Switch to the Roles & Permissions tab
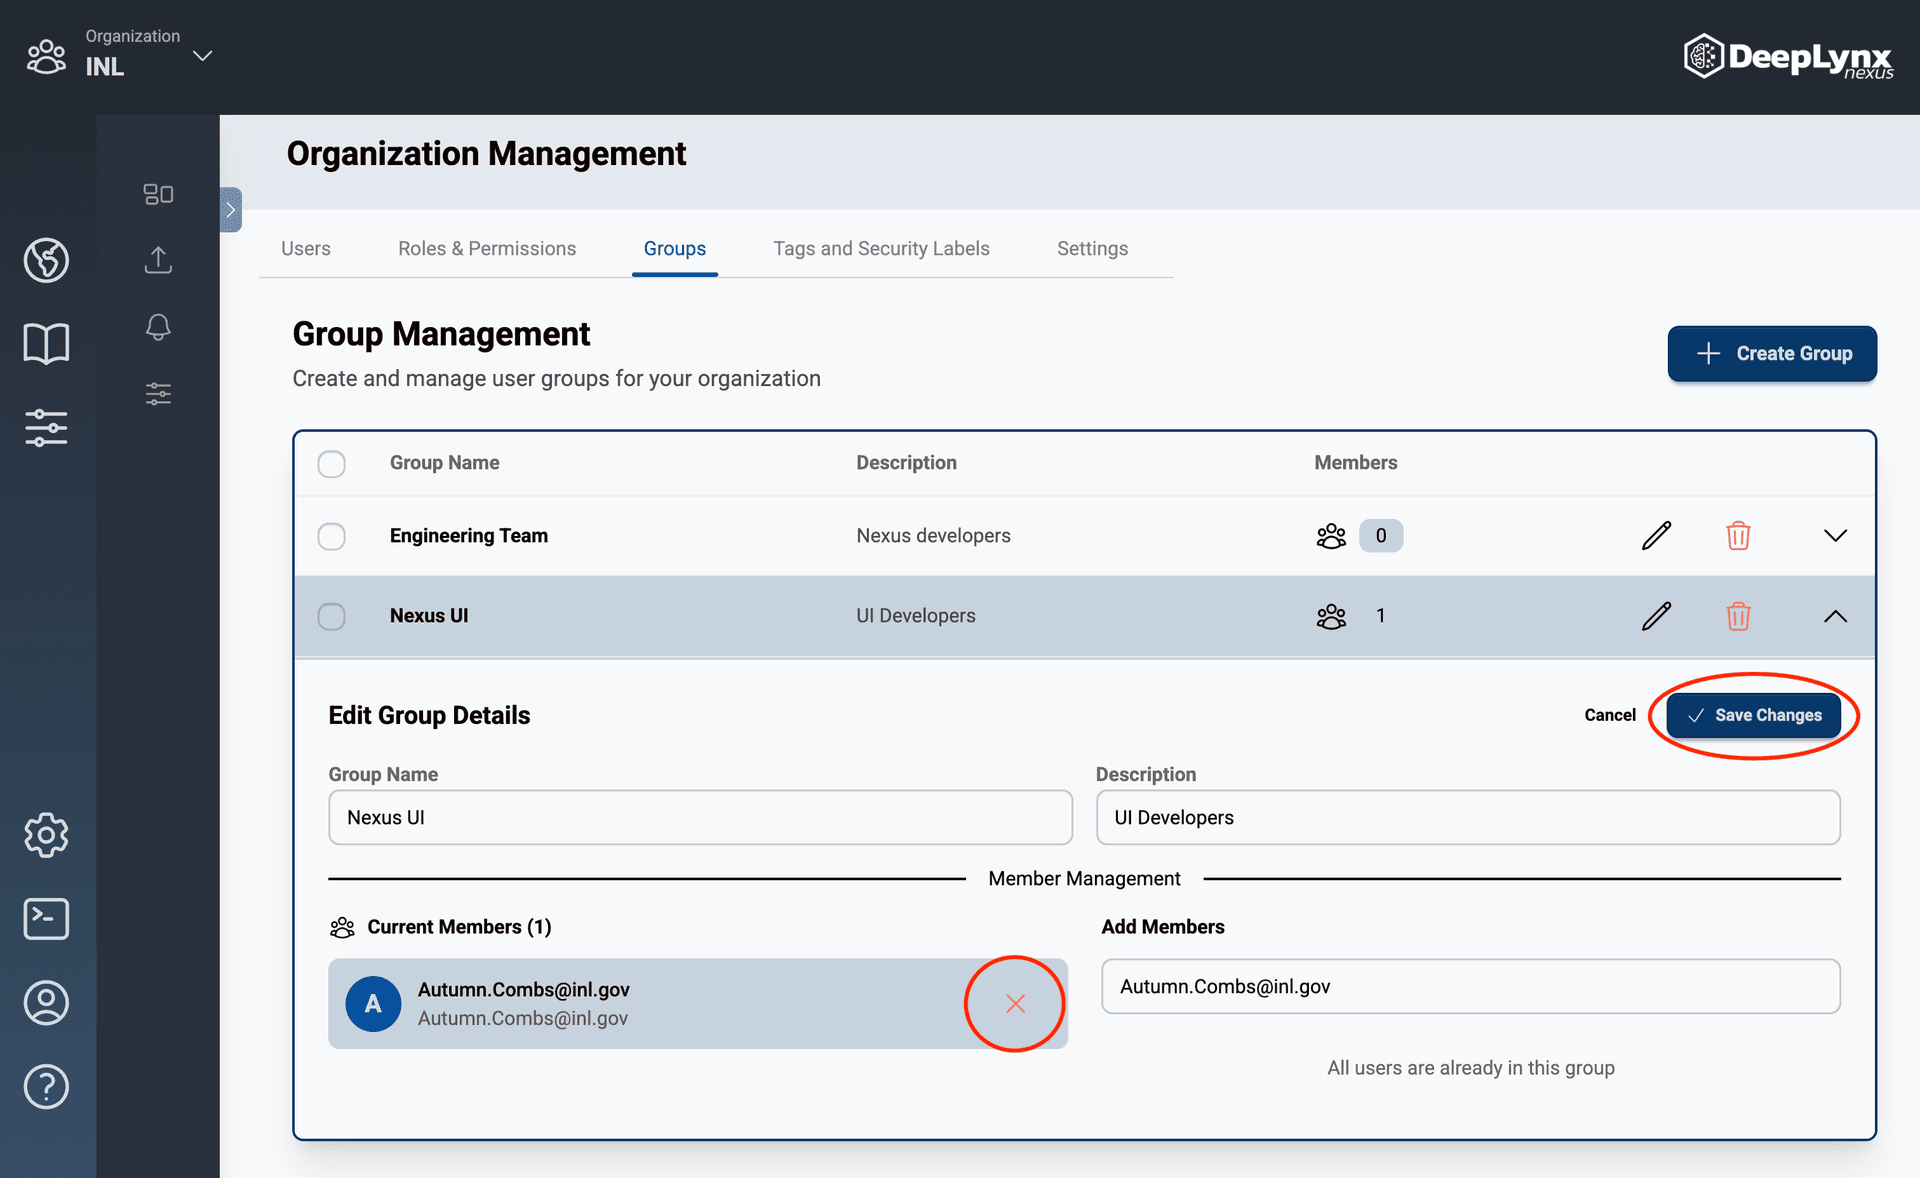Image resolution: width=1920 pixels, height=1178 pixels. coord(487,248)
